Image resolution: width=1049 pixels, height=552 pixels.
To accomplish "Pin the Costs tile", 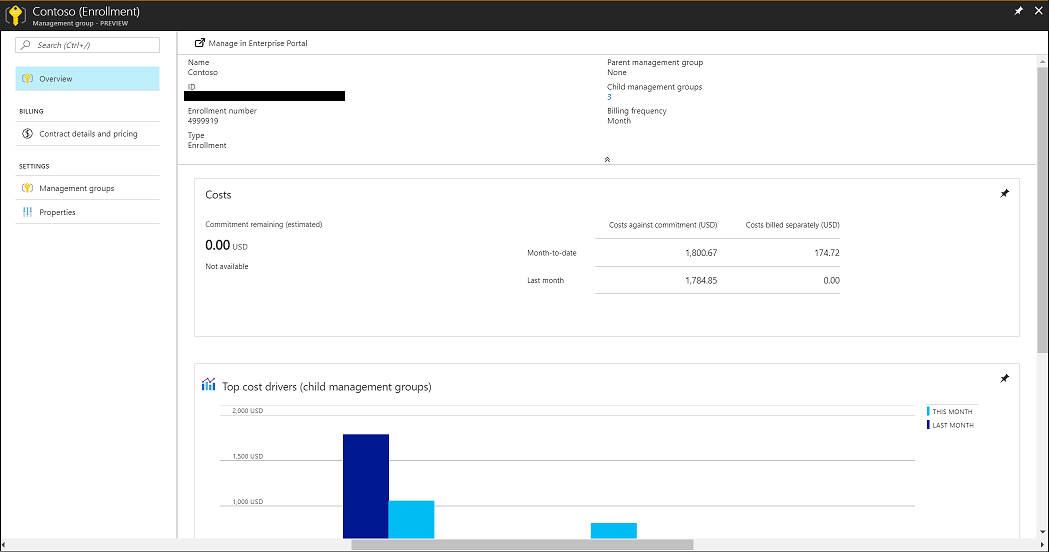I will click(1004, 193).
